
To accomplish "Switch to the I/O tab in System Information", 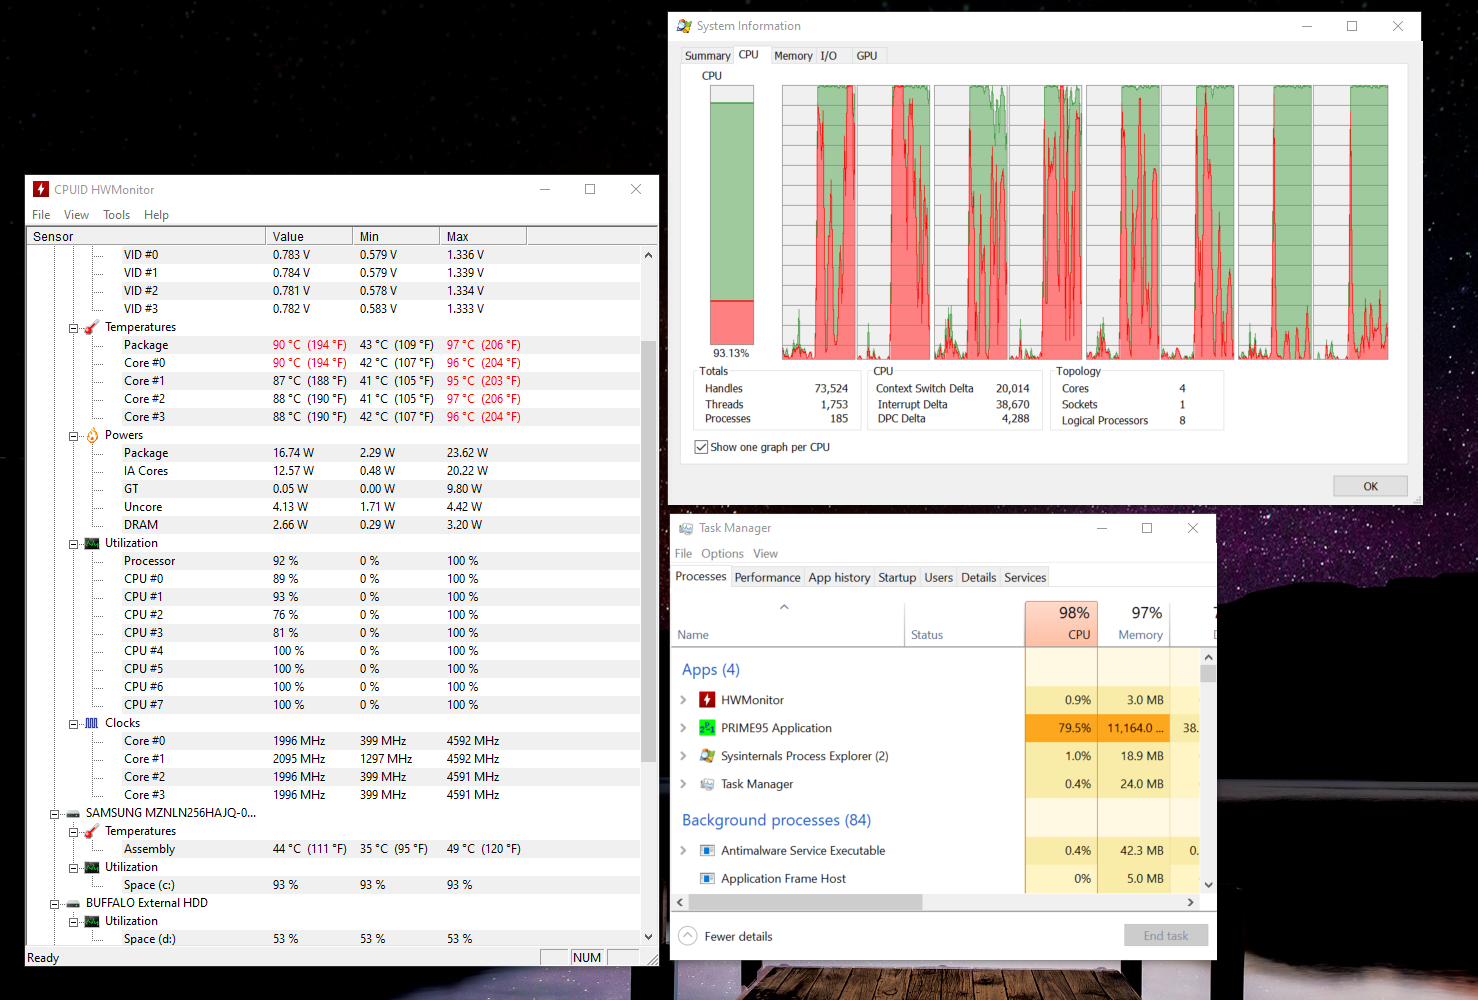I will pyautogui.click(x=828, y=56).
